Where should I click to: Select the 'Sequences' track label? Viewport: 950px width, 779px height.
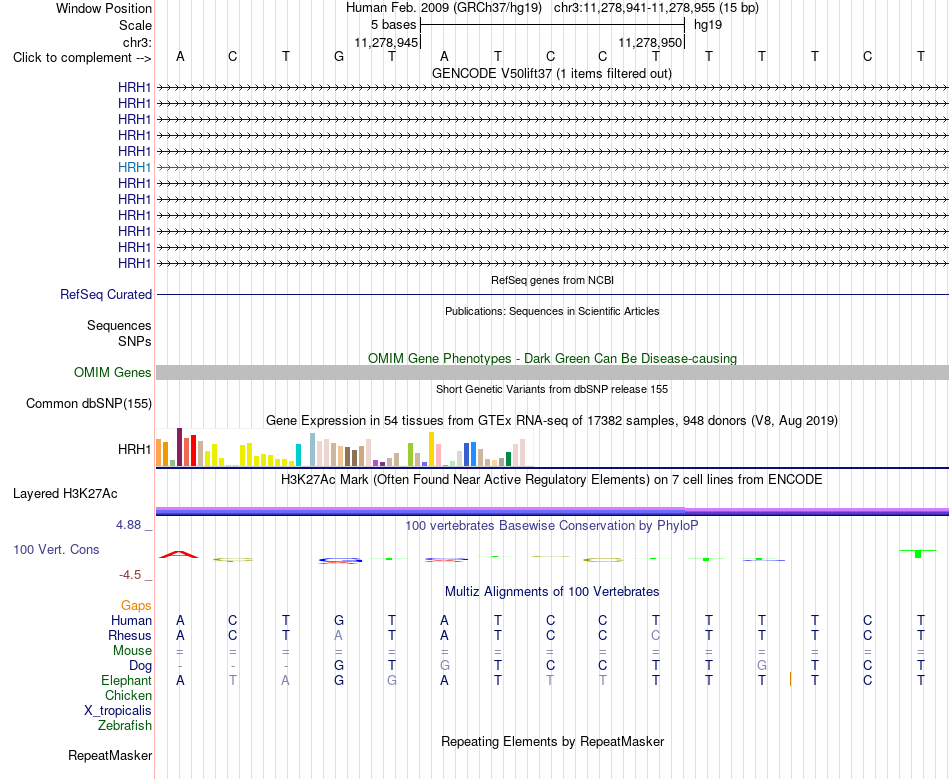tap(119, 326)
